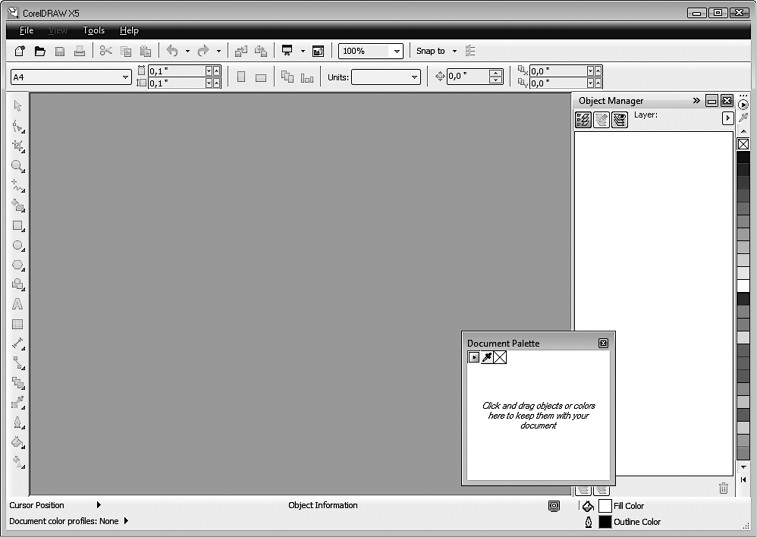
Task: Click the nudge offset 0,0 field
Action: (x=467, y=77)
